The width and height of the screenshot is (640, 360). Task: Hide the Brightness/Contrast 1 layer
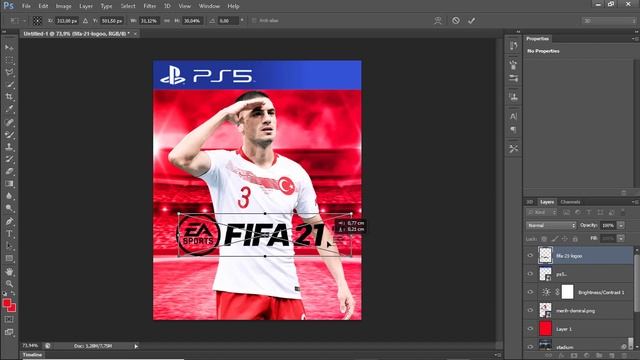[530, 292]
